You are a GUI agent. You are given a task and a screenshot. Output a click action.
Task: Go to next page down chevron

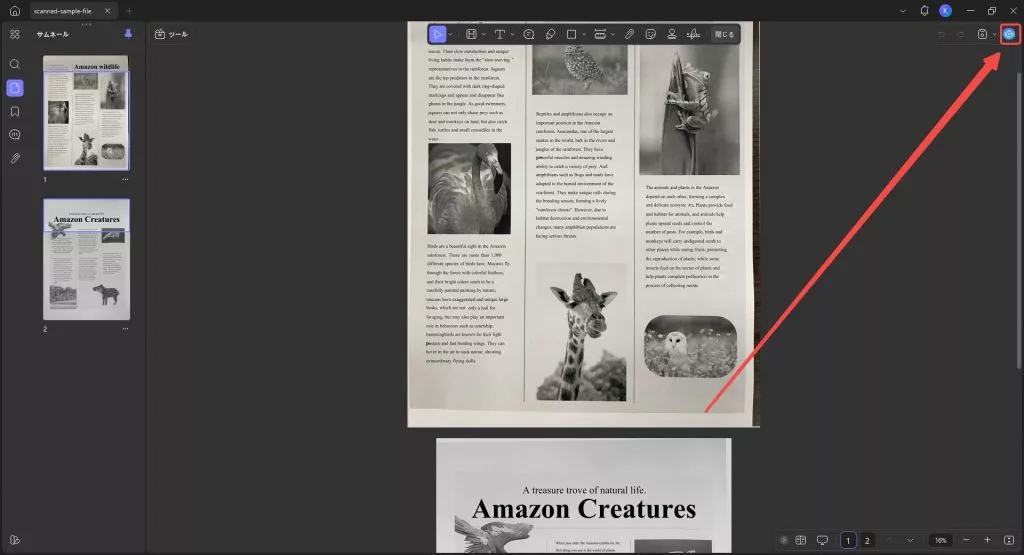(910, 540)
